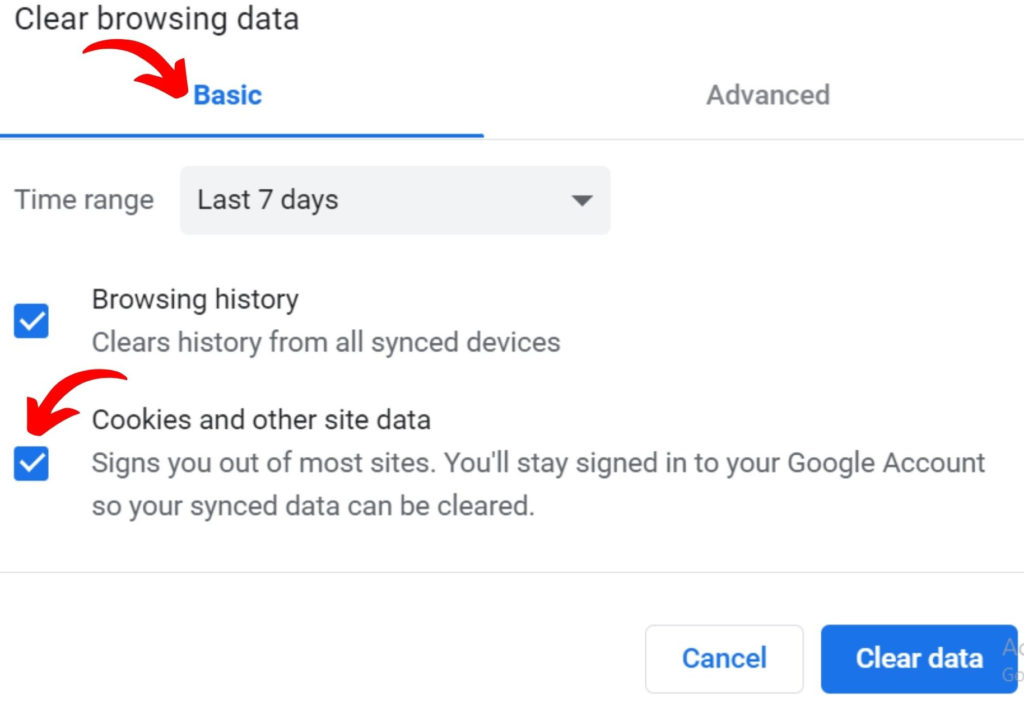Toggle the Cookies and other site data checkbox
The image size is (1024, 701).
pyautogui.click(x=31, y=463)
